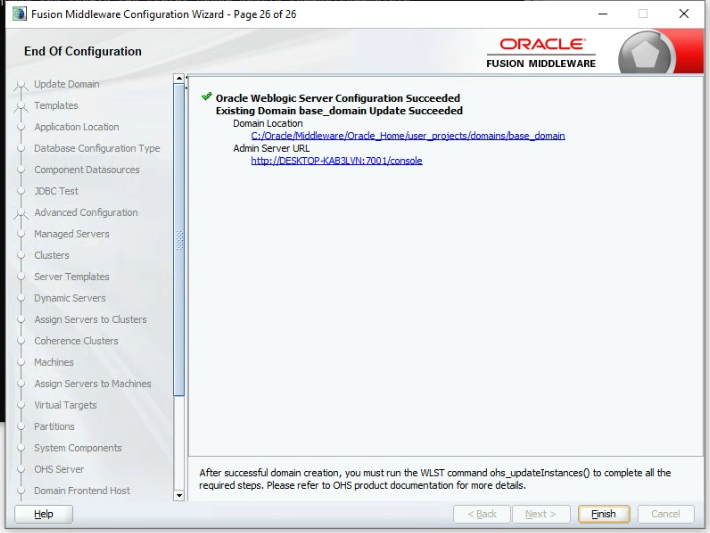710x533 pixels.
Task: Click the wizard title bar app icon
Action: (19, 14)
